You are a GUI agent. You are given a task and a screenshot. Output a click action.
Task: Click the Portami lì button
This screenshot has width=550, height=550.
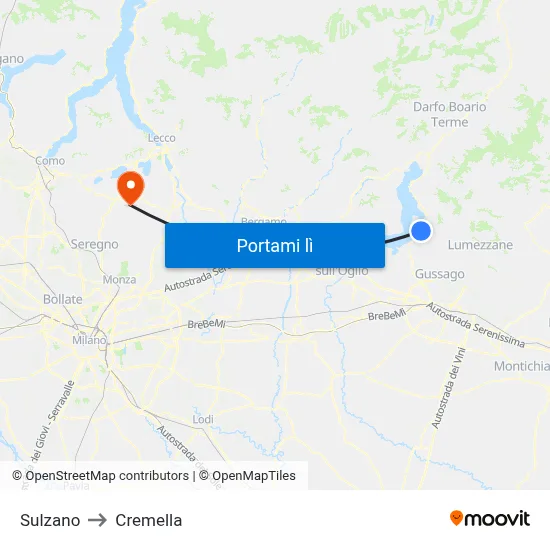point(275,245)
